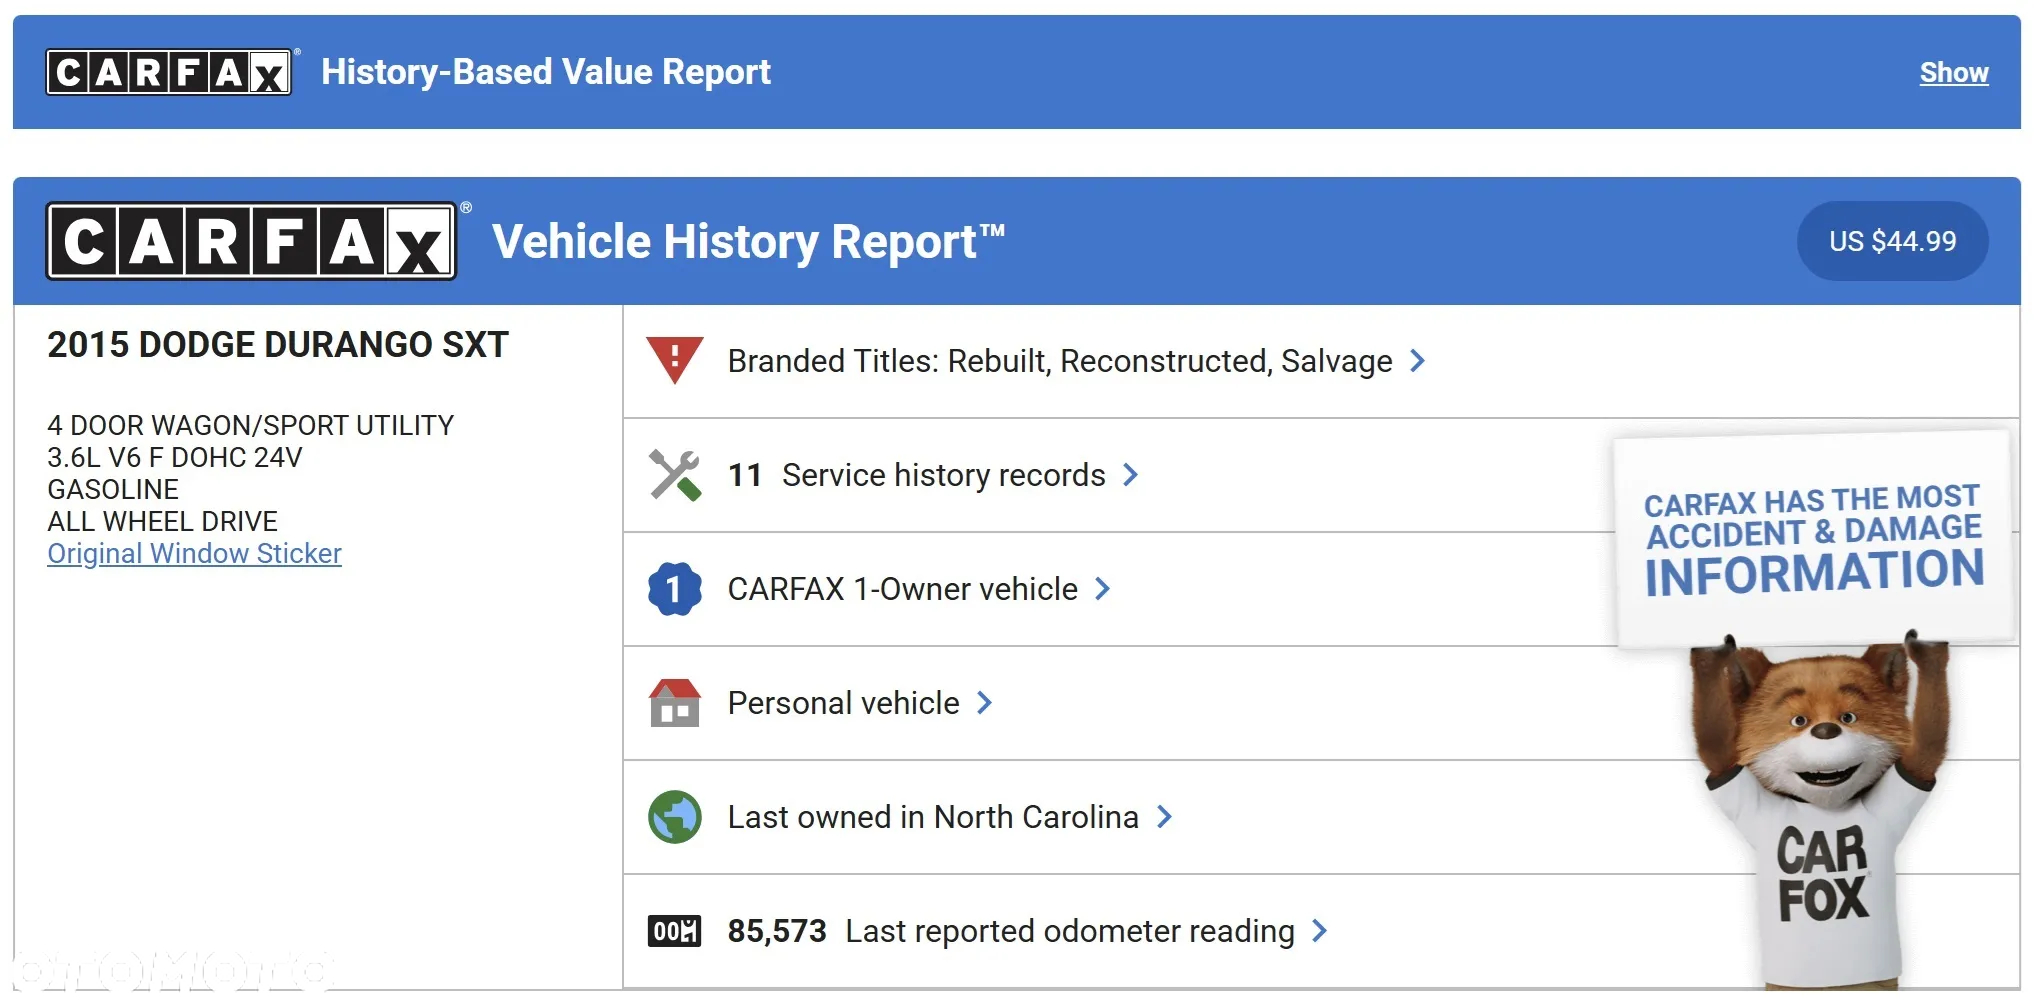Click the blue 1-Owner badge icon
The height and width of the screenshot is (1003, 2034).
click(x=675, y=589)
